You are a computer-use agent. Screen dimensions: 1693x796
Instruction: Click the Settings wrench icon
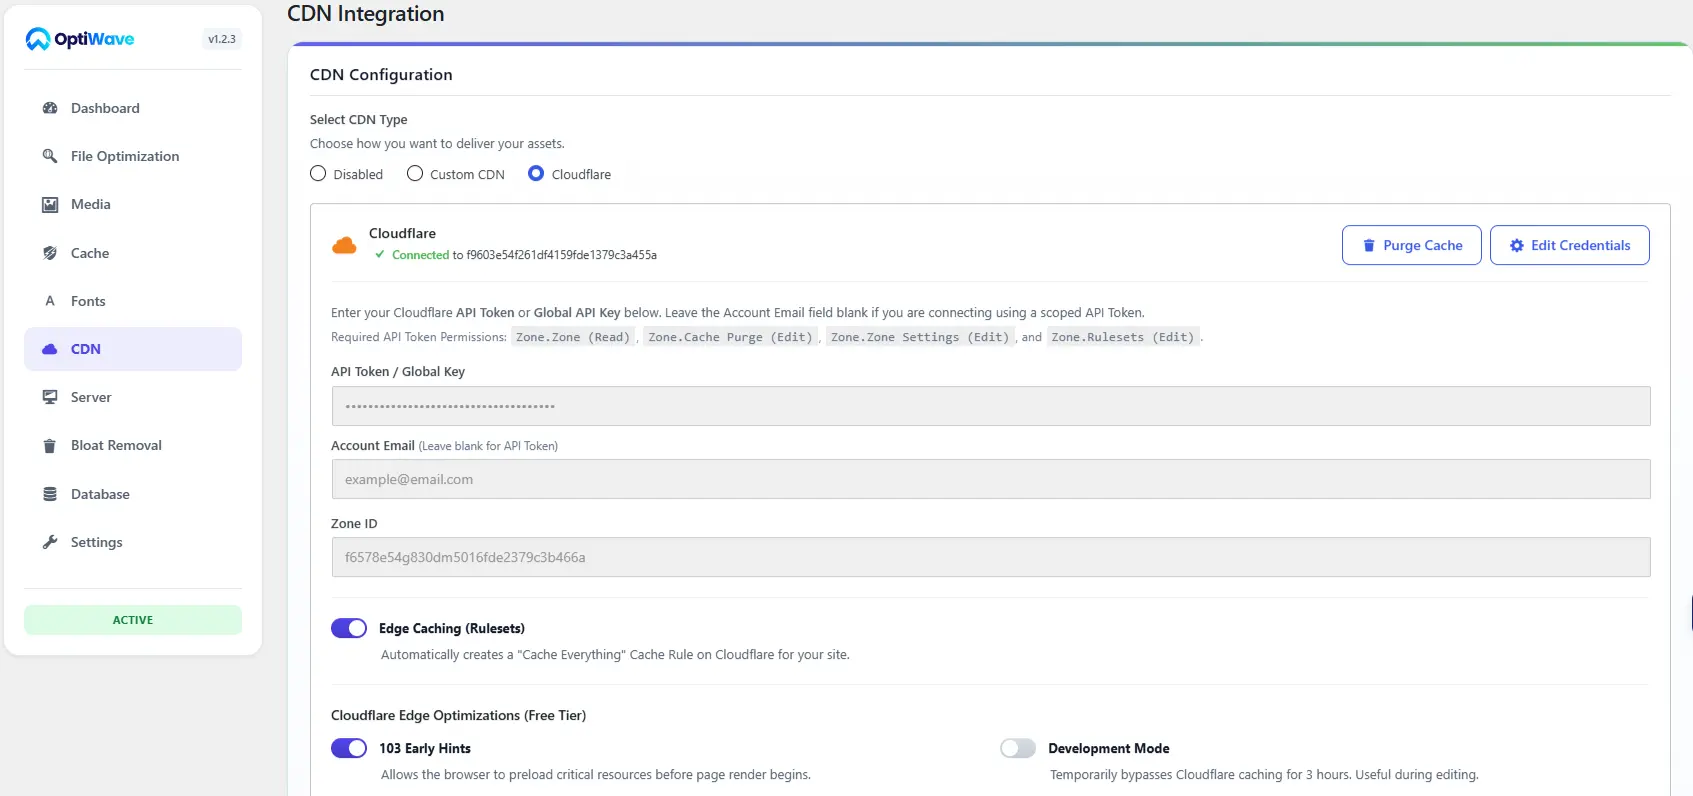click(x=50, y=542)
